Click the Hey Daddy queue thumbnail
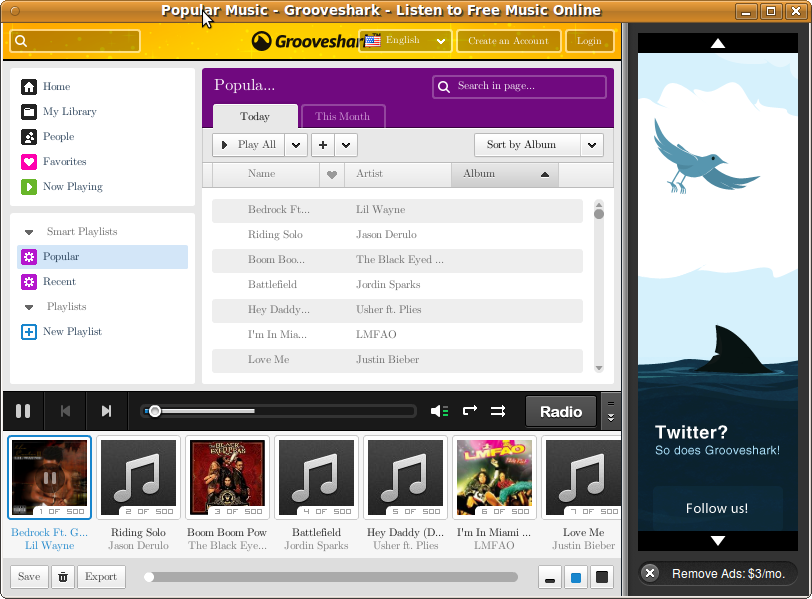 [405, 477]
